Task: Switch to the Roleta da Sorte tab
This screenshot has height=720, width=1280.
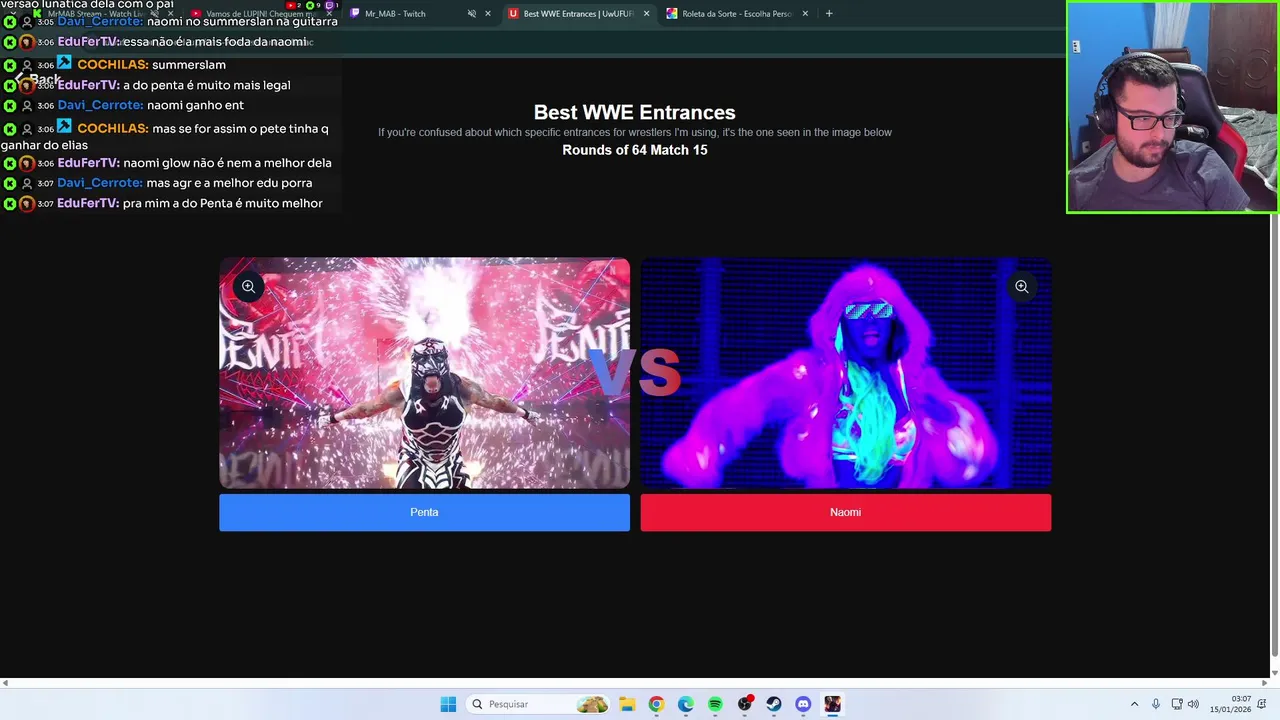Action: [x=736, y=14]
